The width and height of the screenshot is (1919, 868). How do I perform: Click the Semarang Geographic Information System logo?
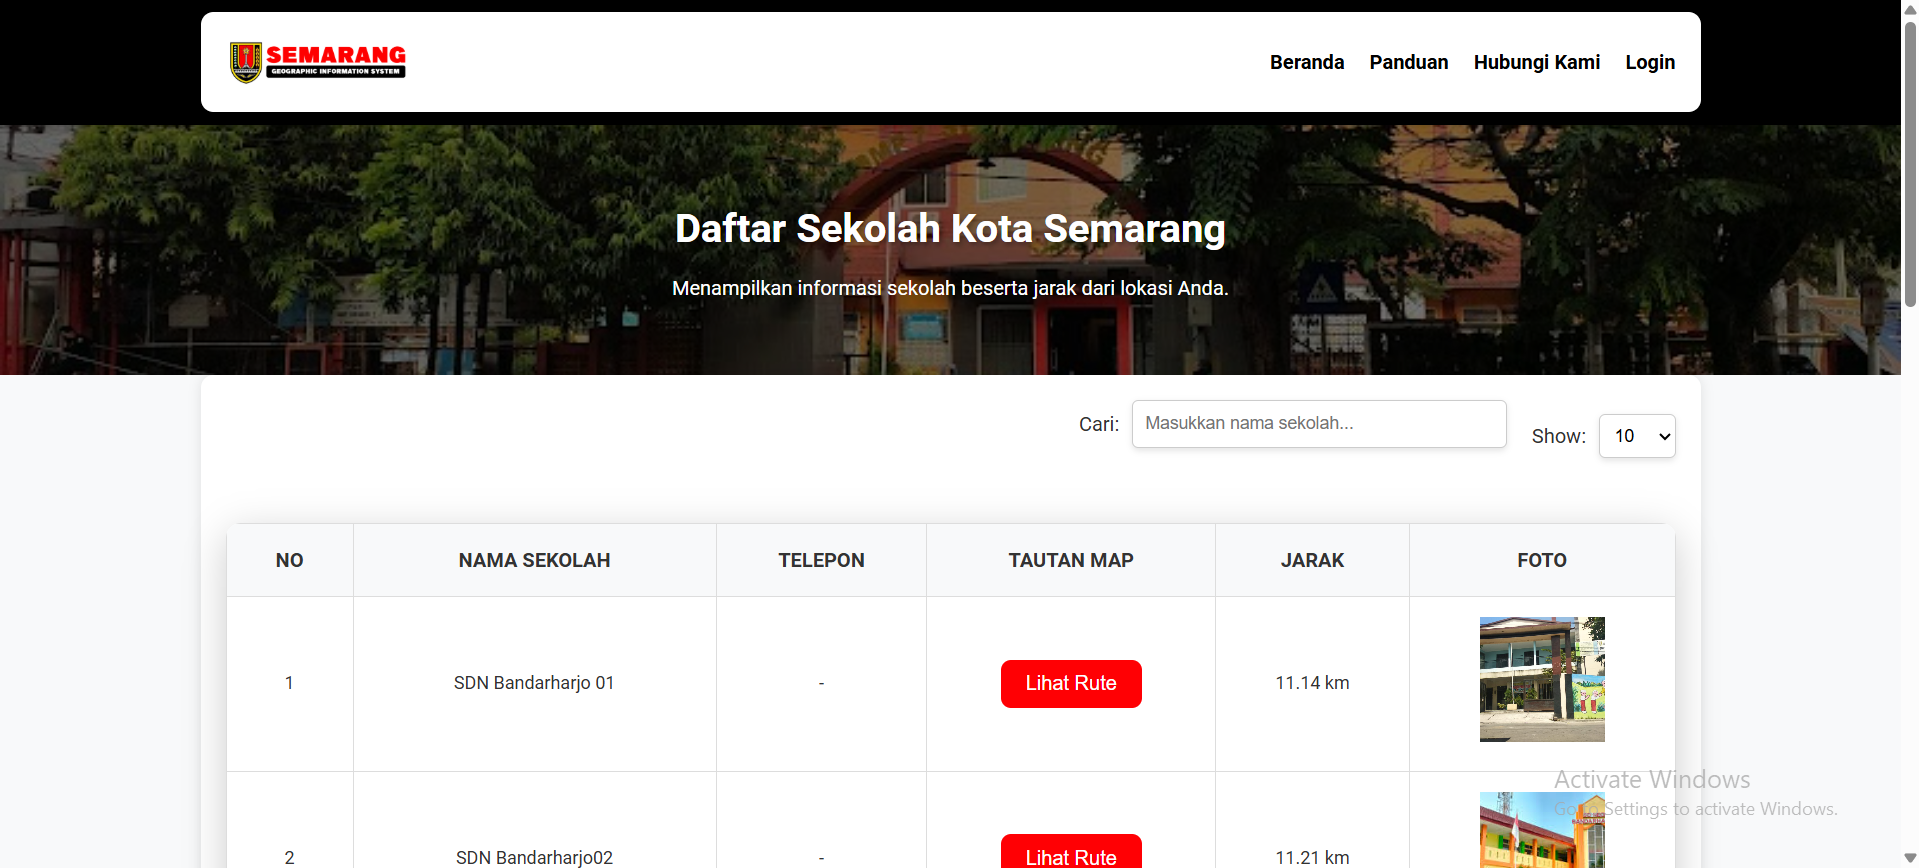click(318, 62)
